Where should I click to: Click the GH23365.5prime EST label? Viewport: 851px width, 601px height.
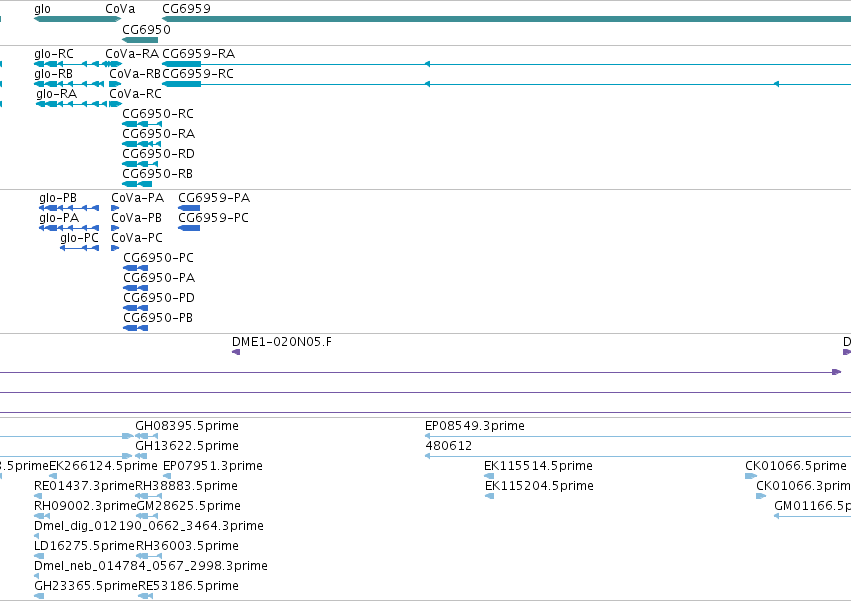[86, 586]
